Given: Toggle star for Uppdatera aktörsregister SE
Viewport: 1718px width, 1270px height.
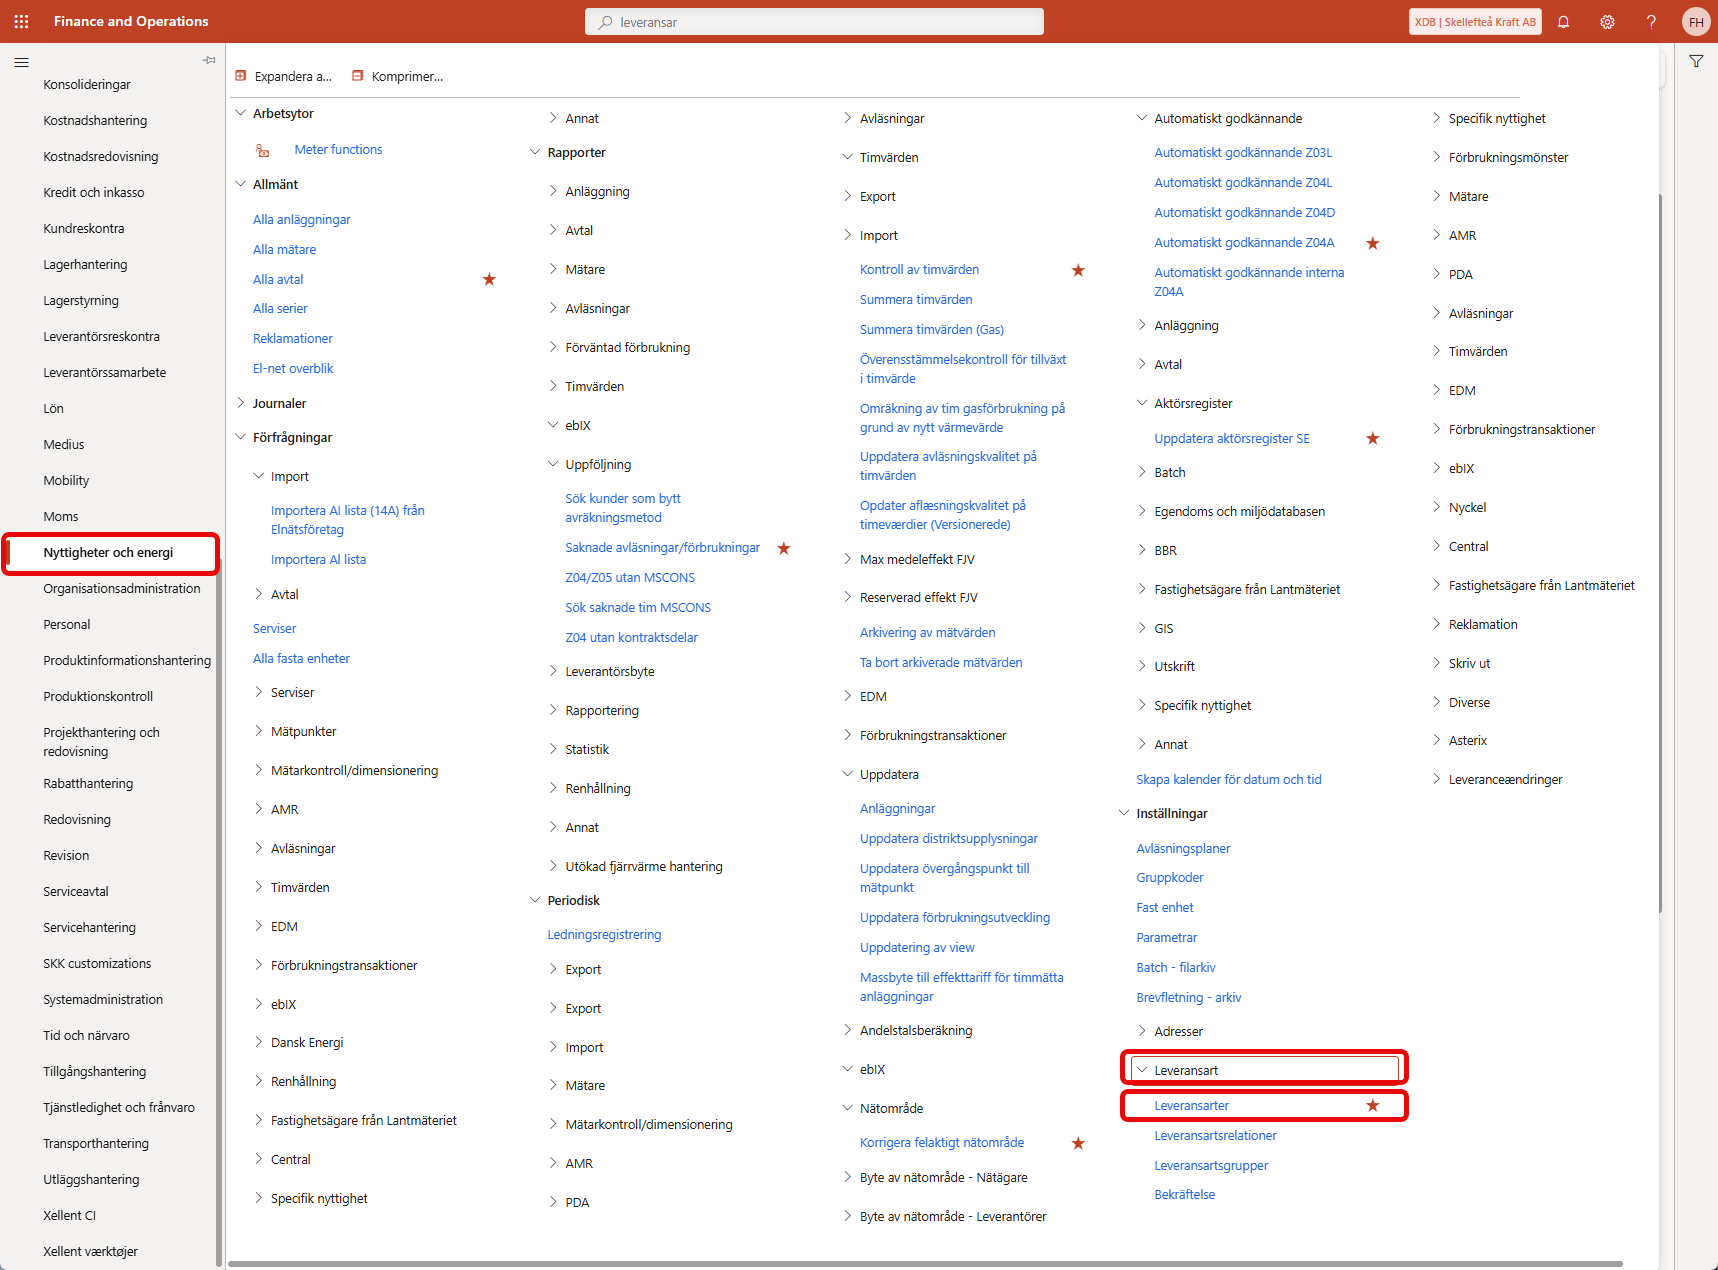Looking at the screenshot, I should (x=1373, y=439).
